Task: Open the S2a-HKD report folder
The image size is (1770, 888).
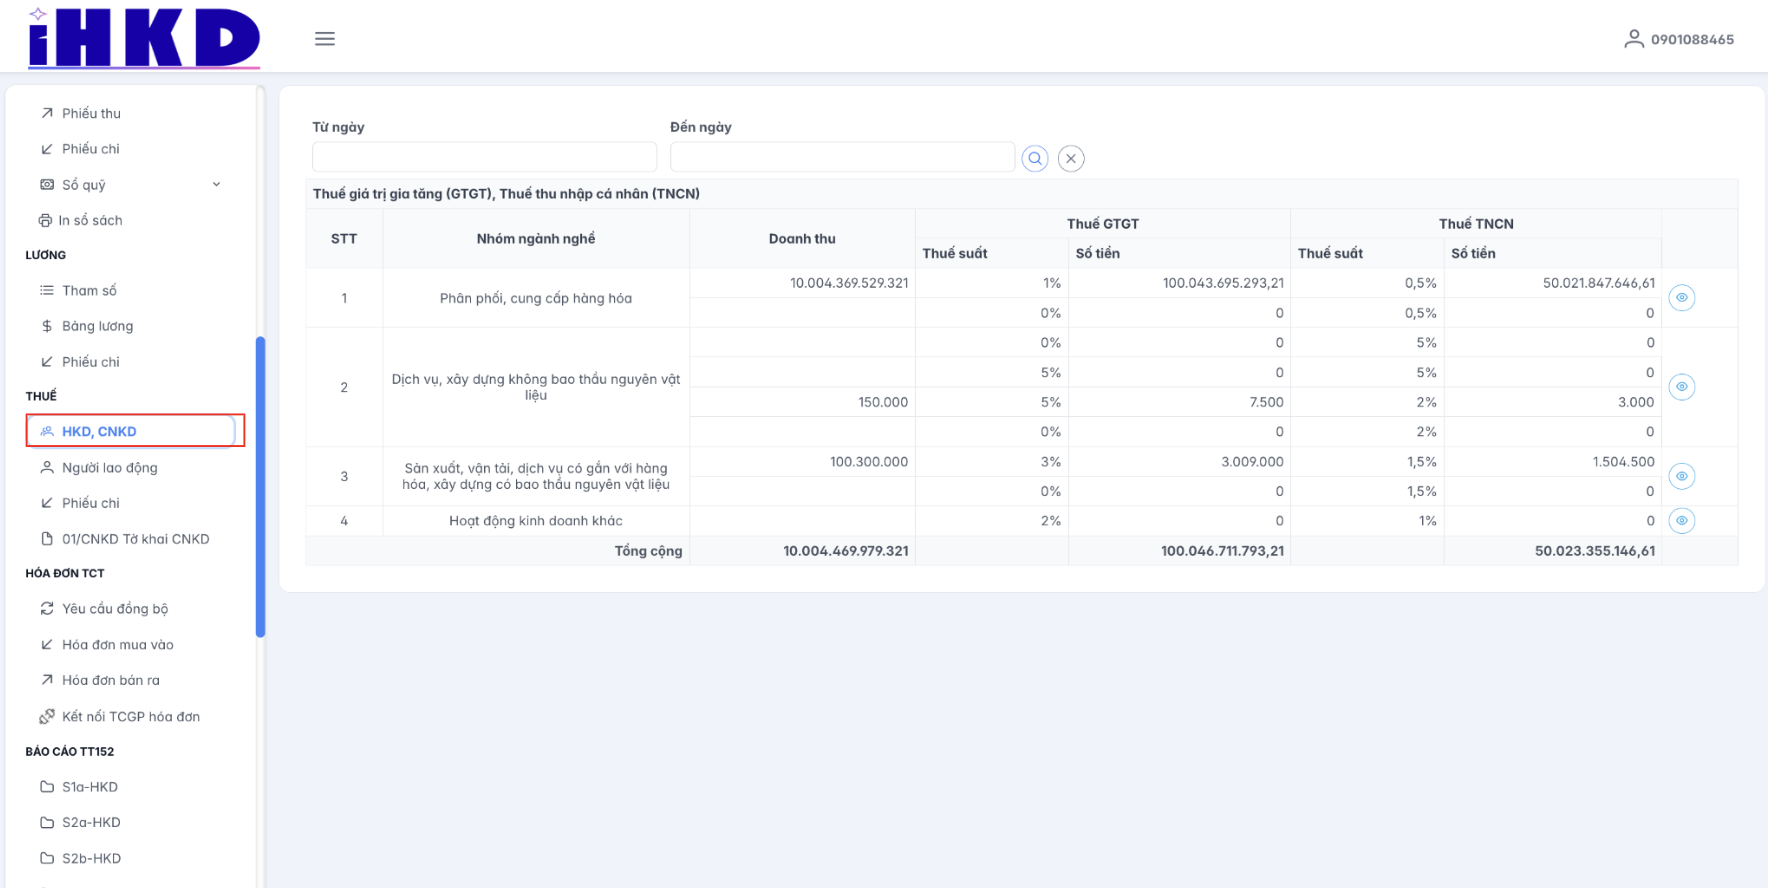Action: [x=91, y=822]
